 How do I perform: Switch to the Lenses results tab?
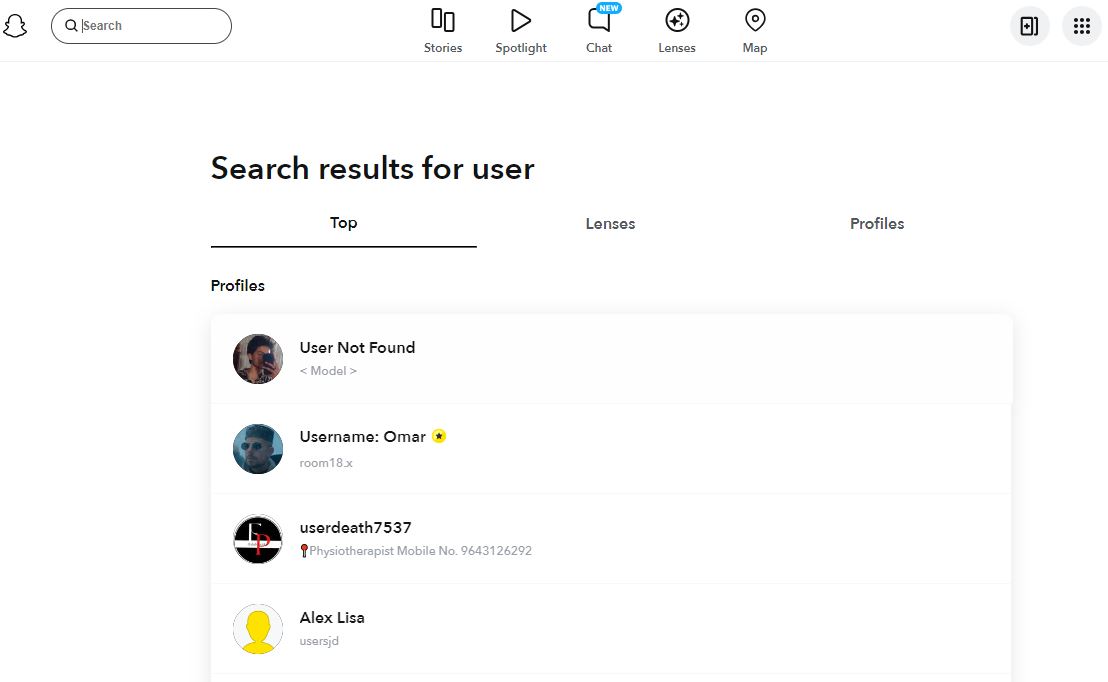[611, 223]
